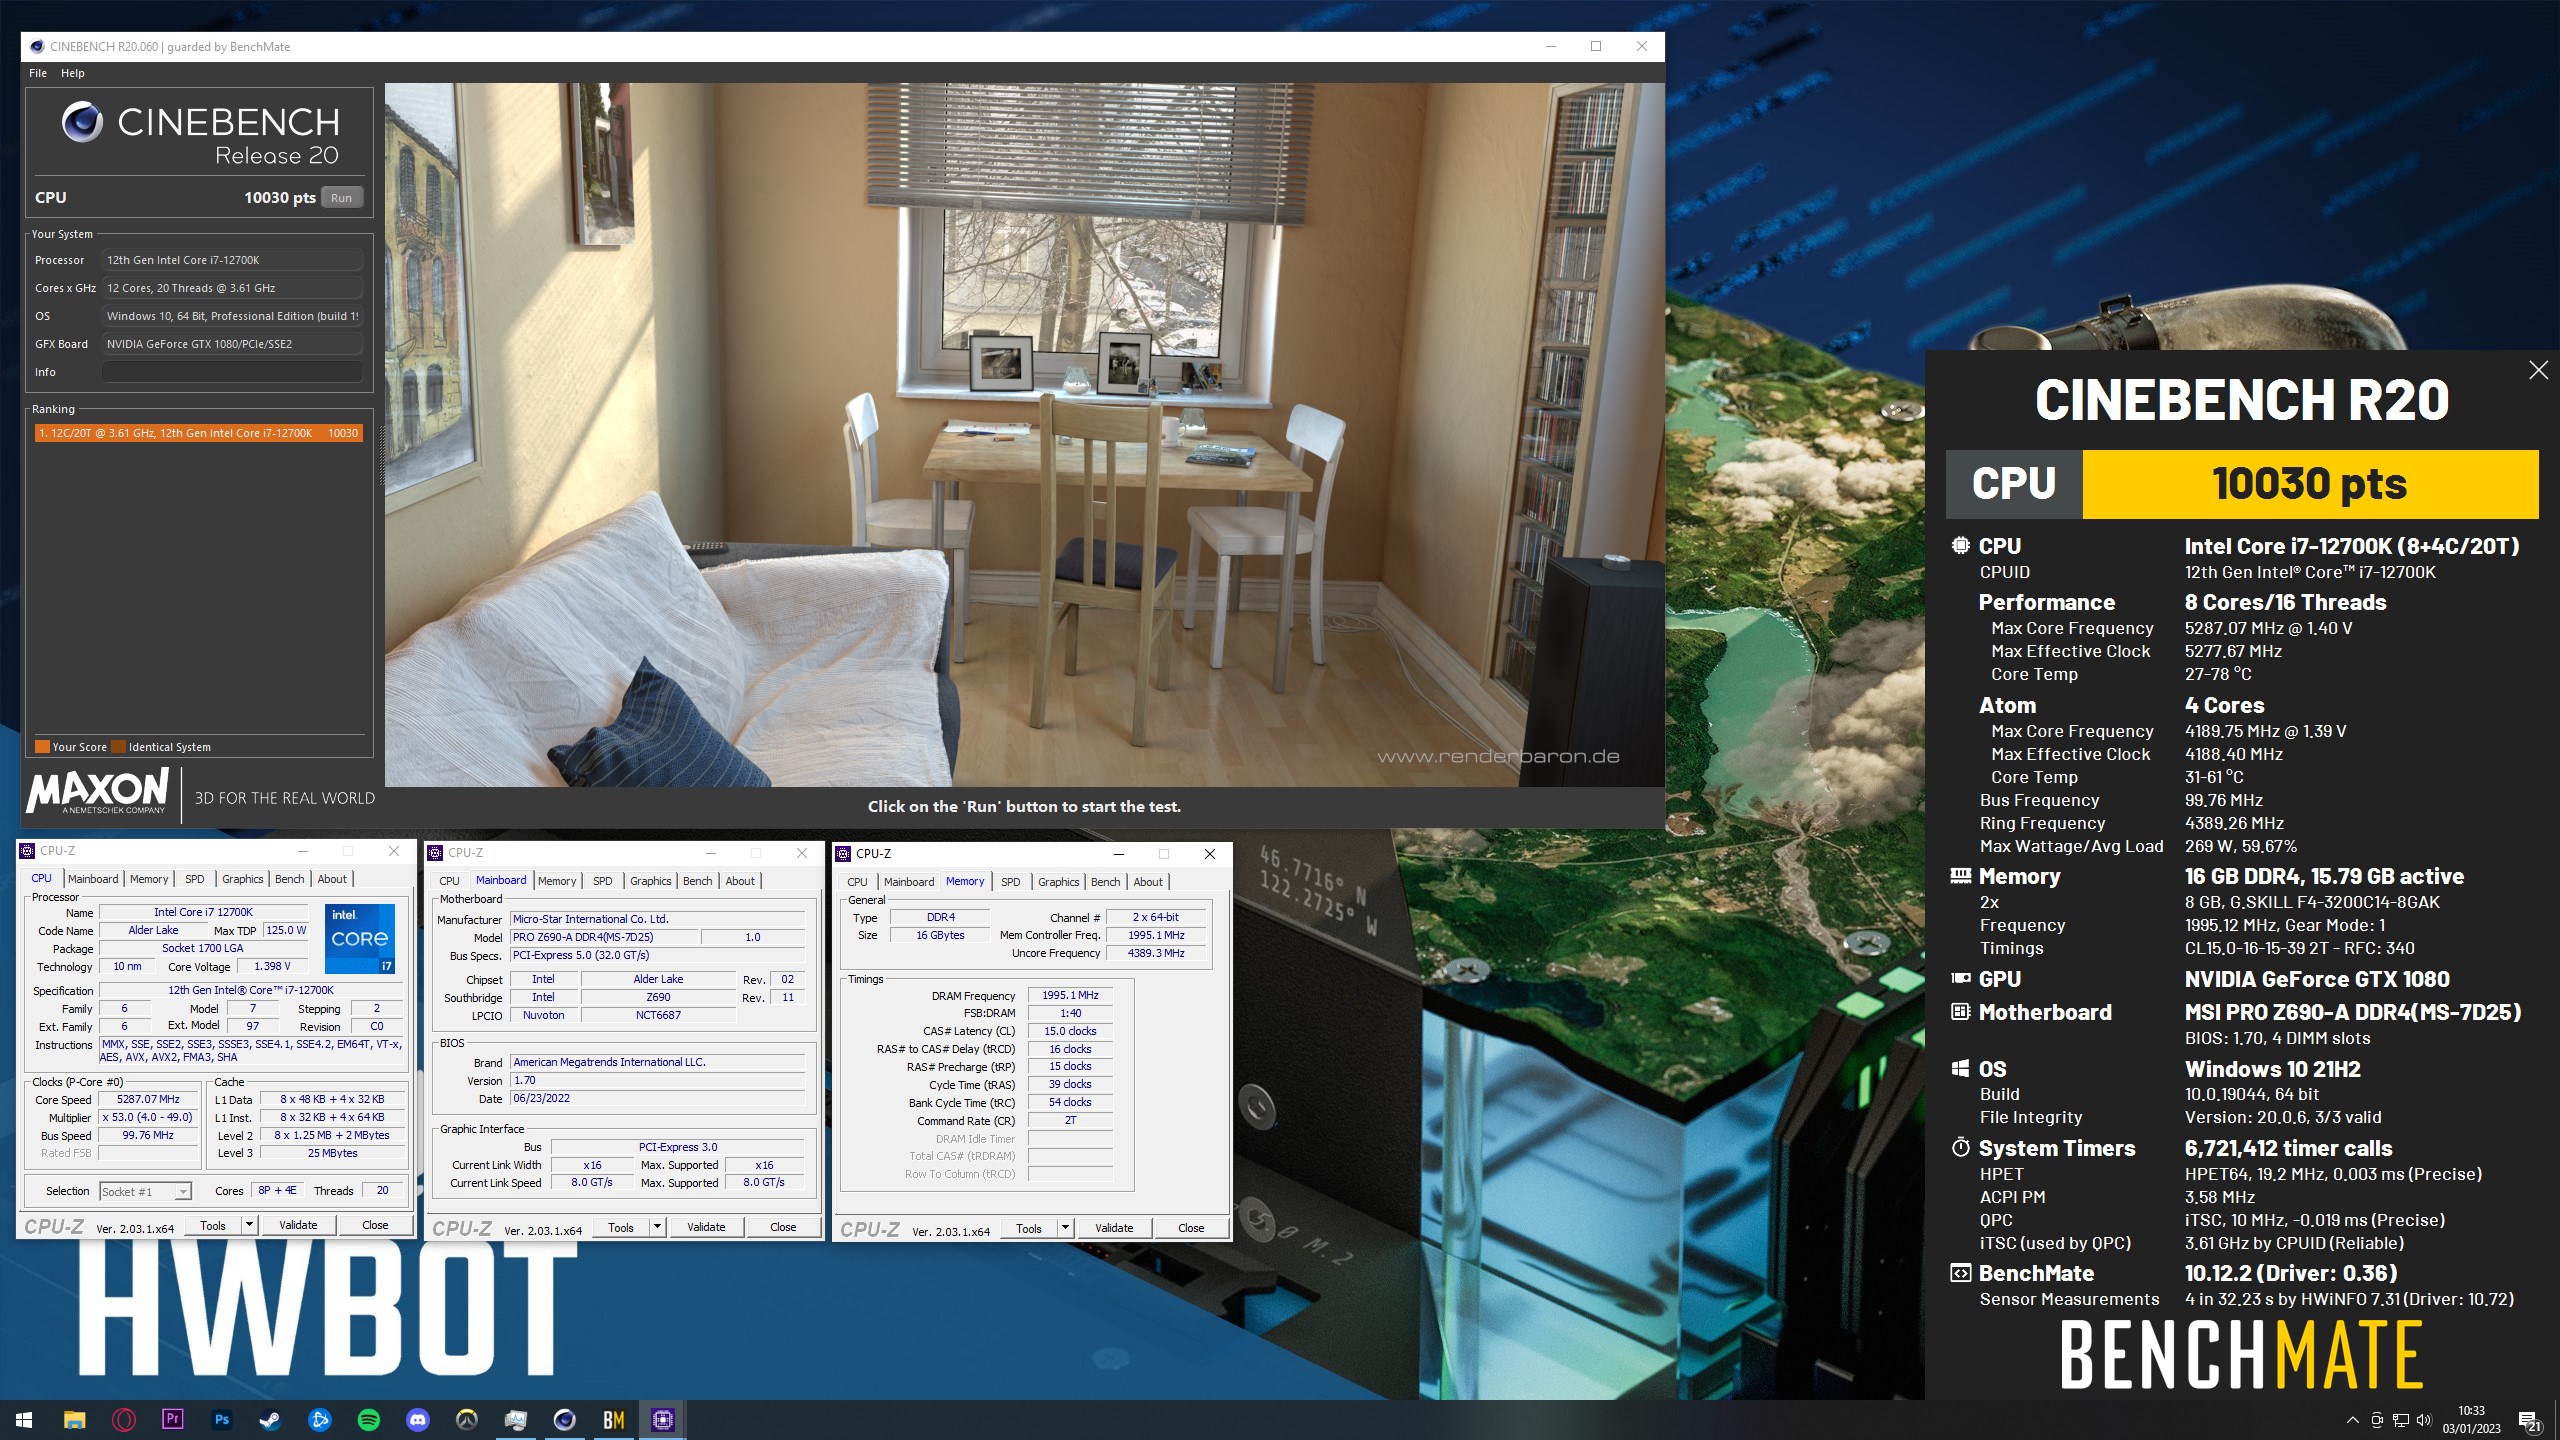The width and height of the screenshot is (2560, 1440).
Task: Click the Core Speed value 5287.07 MHz
Action: coord(148,1099)
